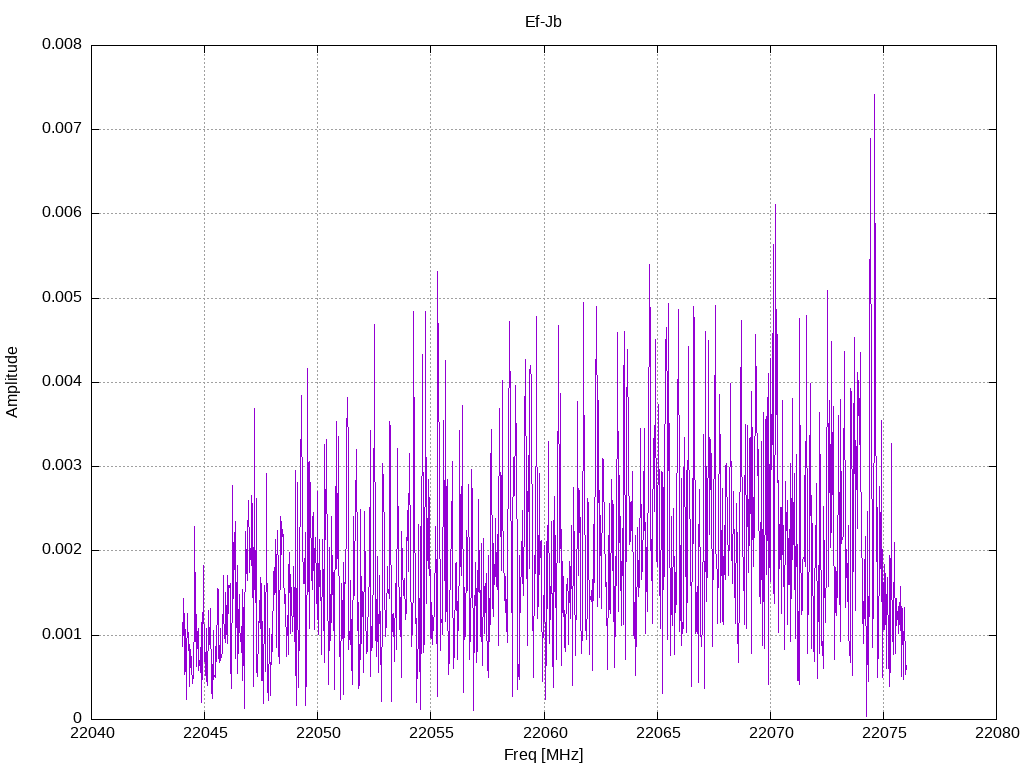
Task: Click the 0.002 y-axis tick label
Action: [62, 550]
